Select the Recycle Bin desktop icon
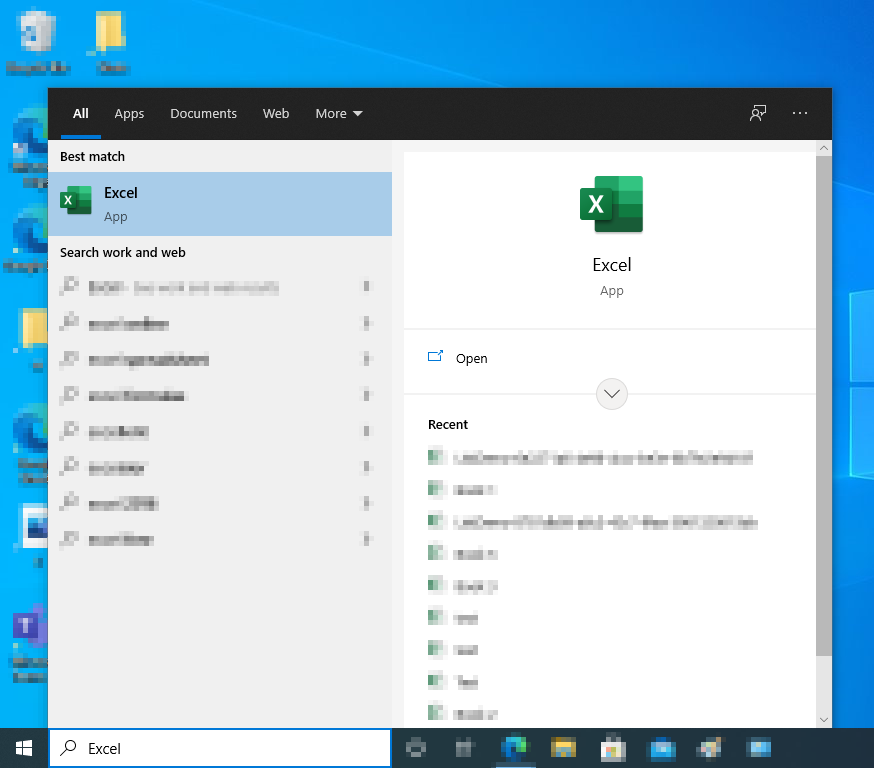Viewport: 874px width, 768px height. coord(38,42)
